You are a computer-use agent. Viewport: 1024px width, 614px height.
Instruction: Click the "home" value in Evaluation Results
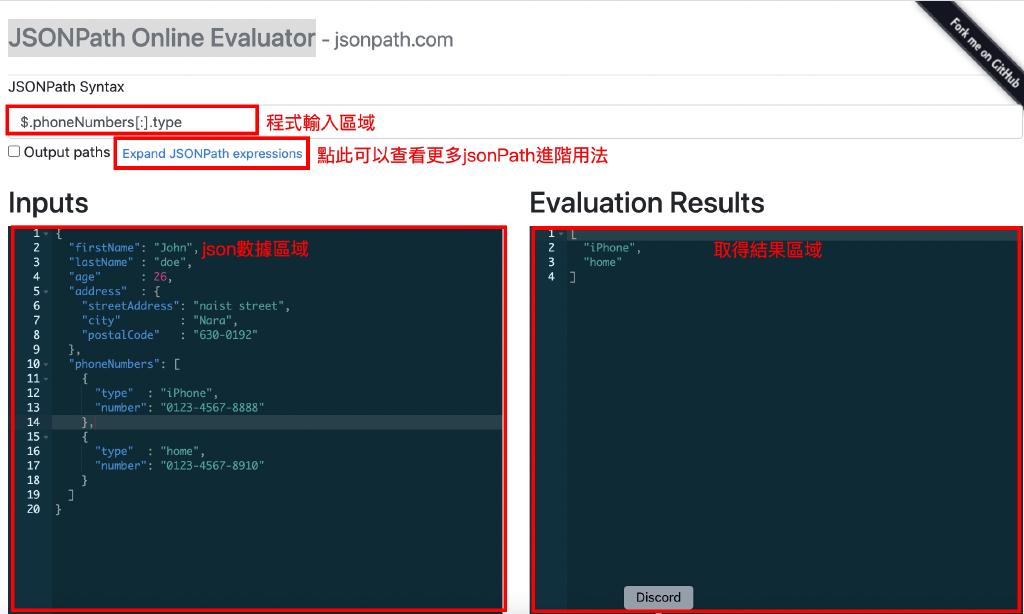[x=602, y=262]
